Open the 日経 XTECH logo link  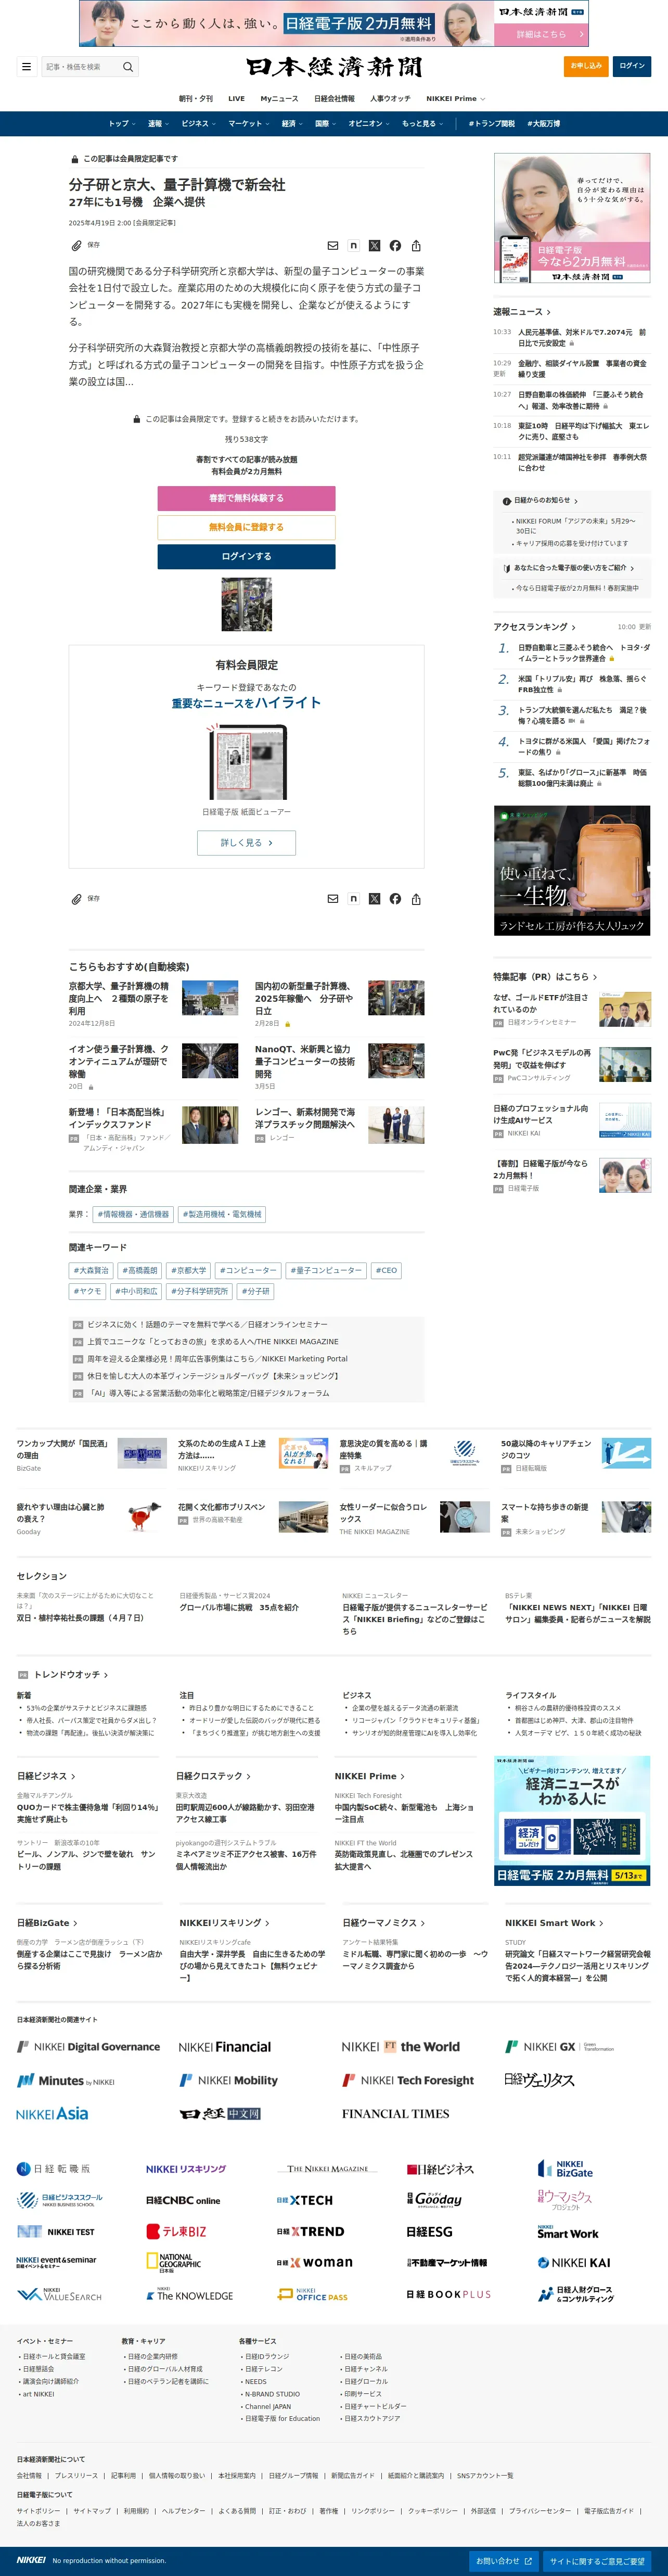pyautogui.click(x=305, y=2200)
